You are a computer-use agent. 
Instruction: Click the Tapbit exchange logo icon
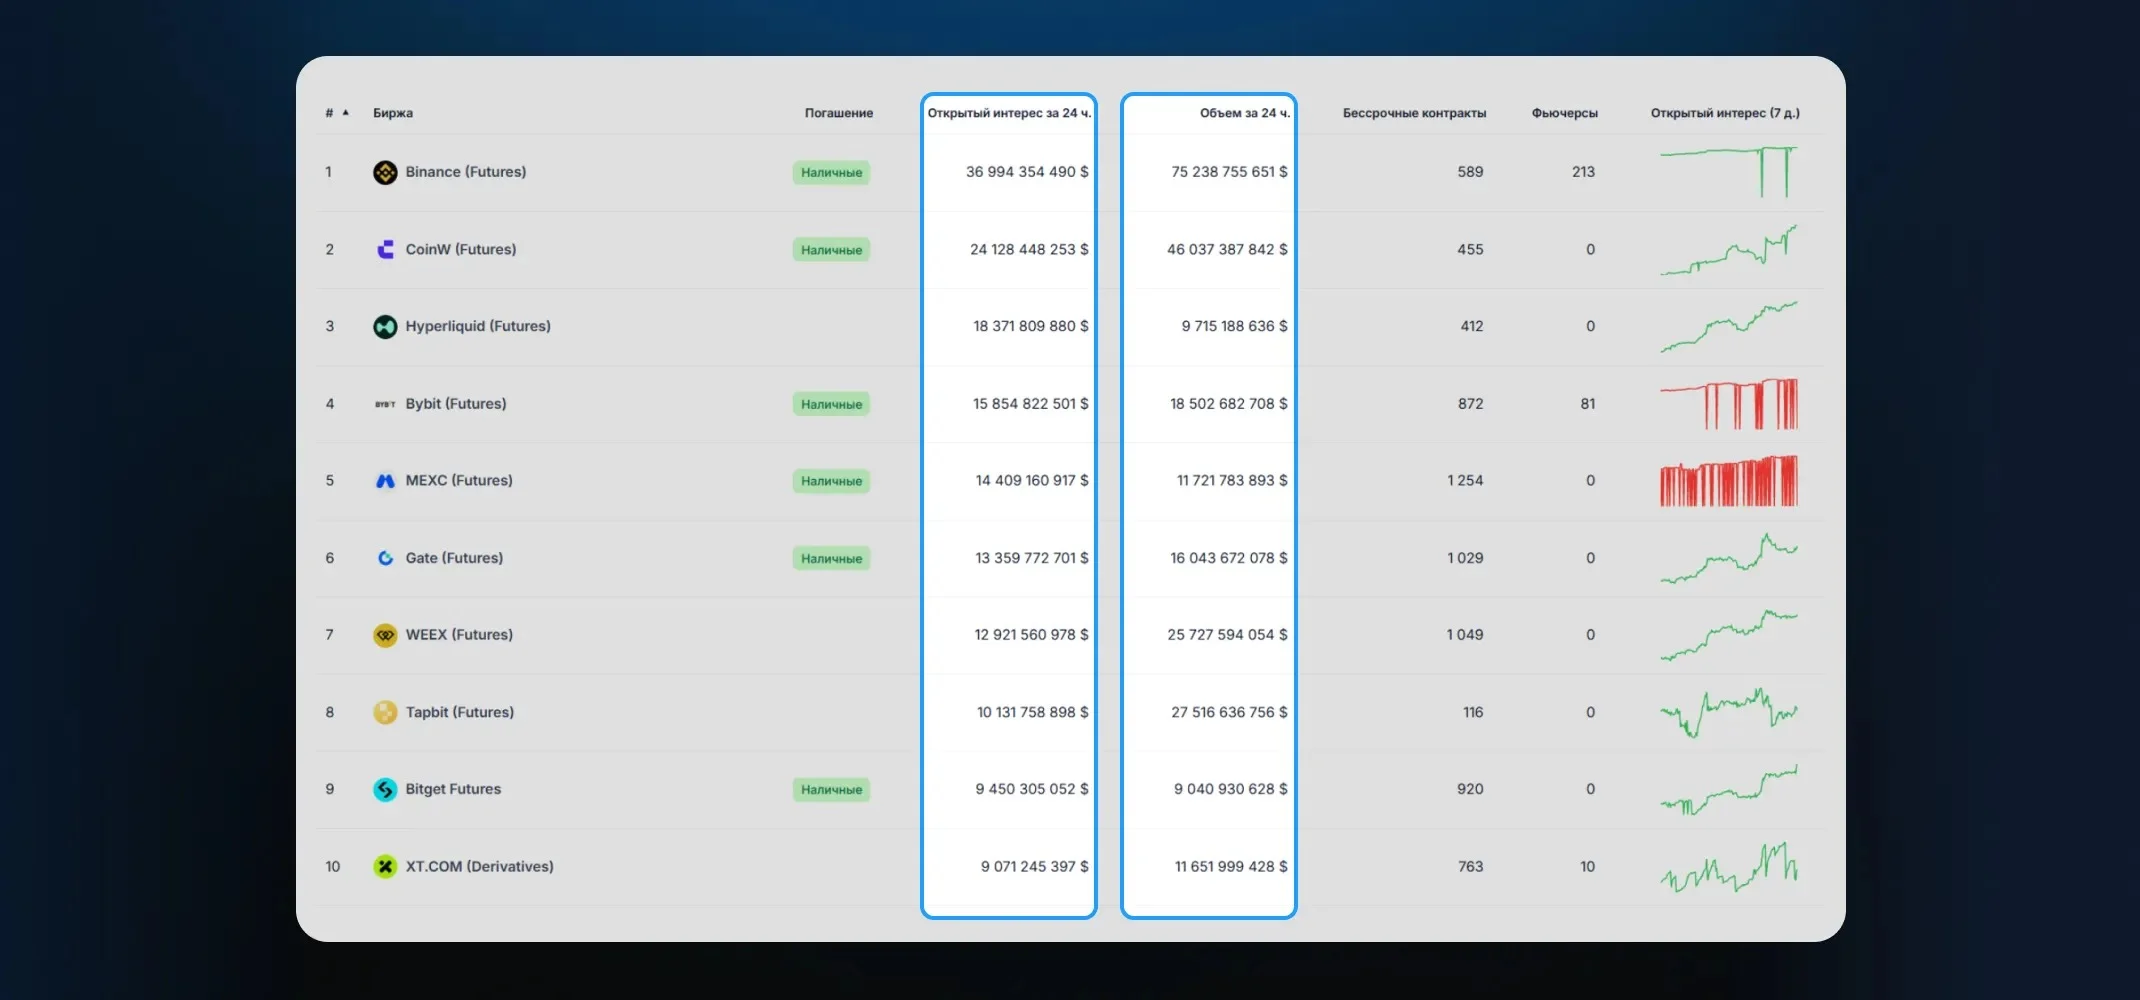pos(385,712)
